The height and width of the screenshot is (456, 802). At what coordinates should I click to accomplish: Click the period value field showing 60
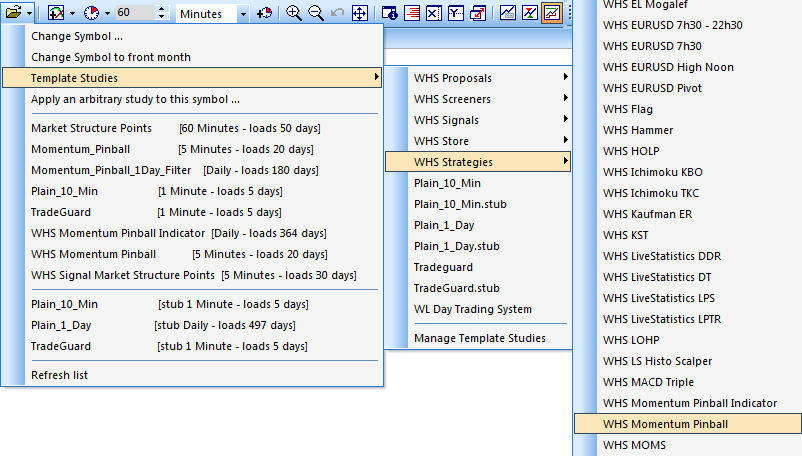[135, 13]
